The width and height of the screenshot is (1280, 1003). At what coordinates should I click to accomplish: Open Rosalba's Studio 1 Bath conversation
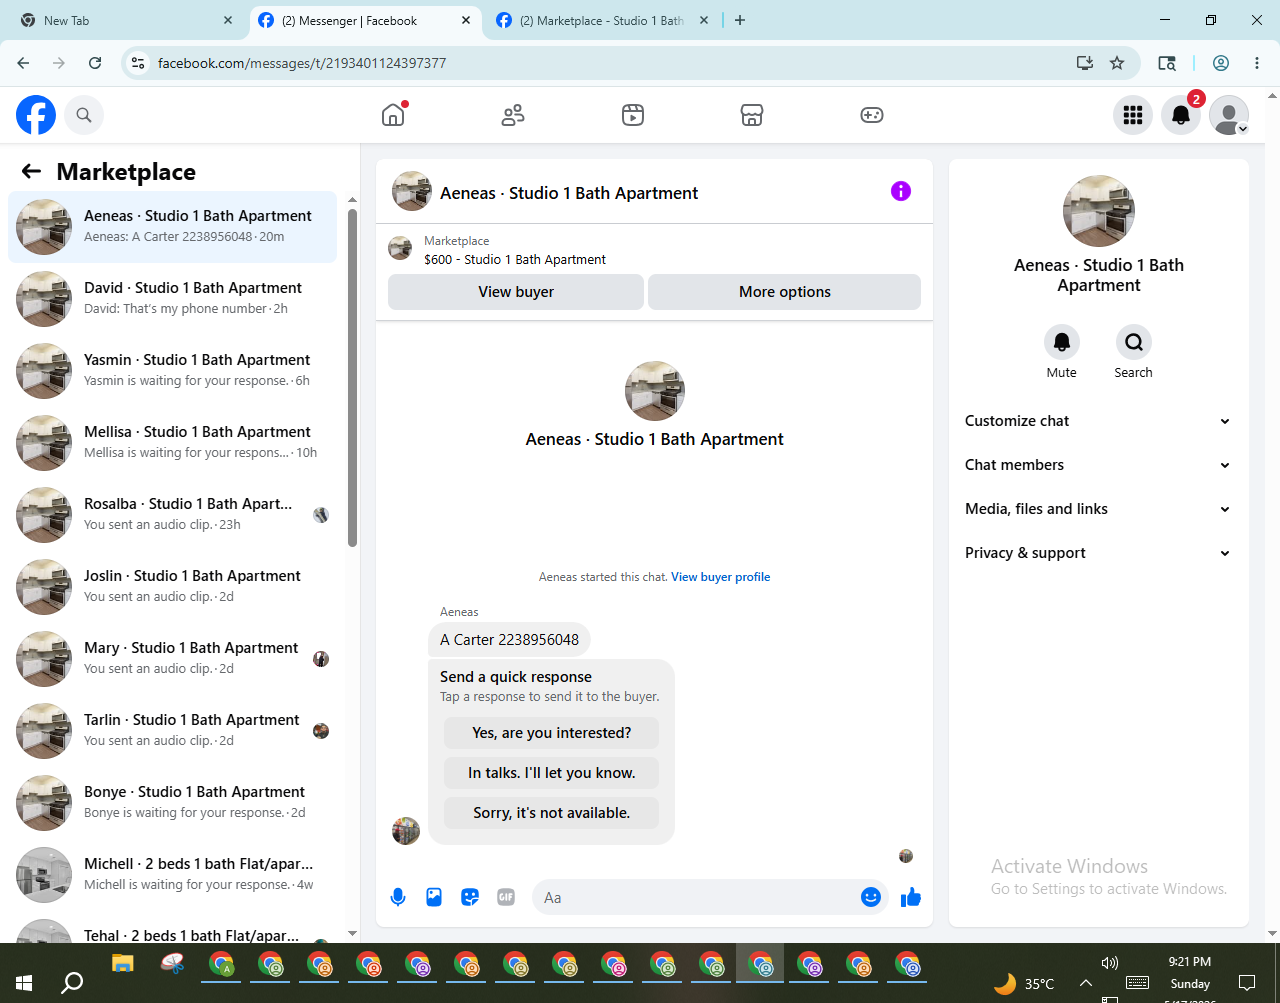[x=173, y=515]
